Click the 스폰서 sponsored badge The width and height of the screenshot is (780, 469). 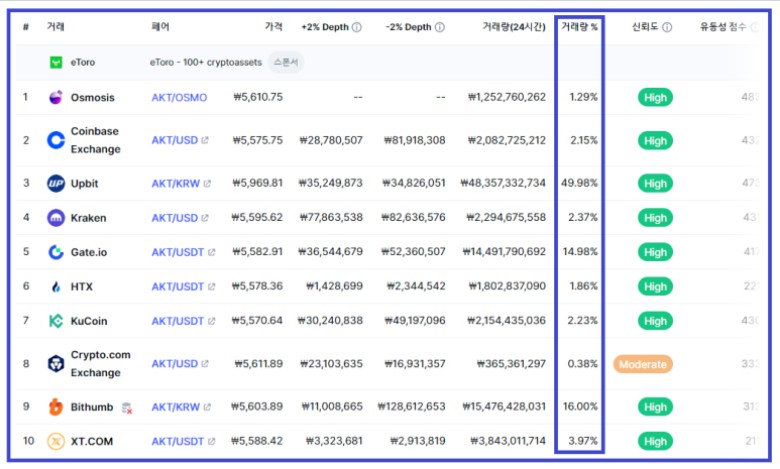click(x=286, y=62)
